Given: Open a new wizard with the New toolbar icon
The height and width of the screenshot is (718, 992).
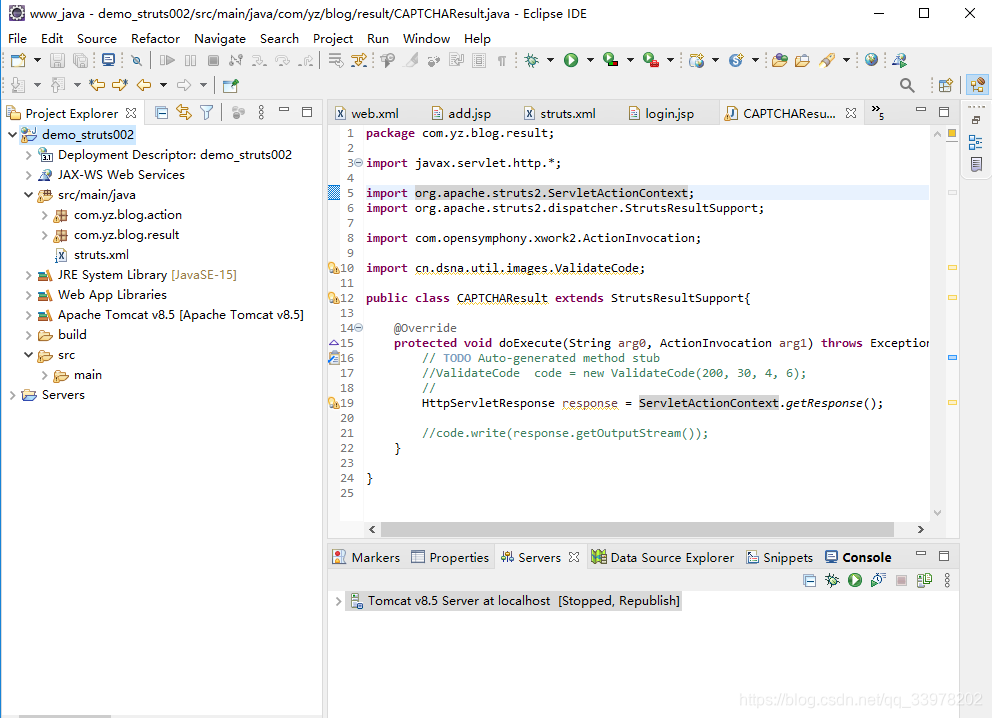Looking at the screenshot, I should [x=17, y=60].
